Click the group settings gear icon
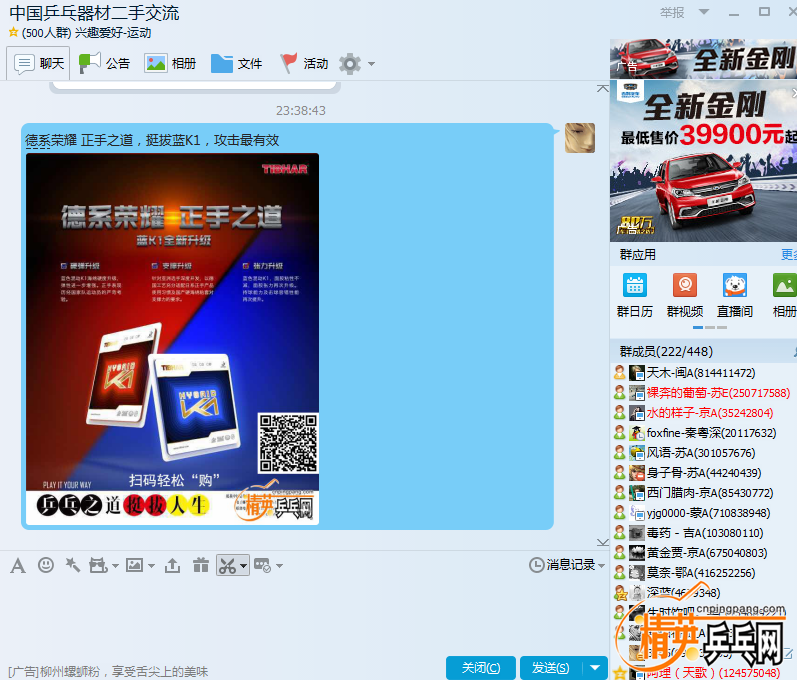Screen dimensions: 797x680 (x=350, y=64)
